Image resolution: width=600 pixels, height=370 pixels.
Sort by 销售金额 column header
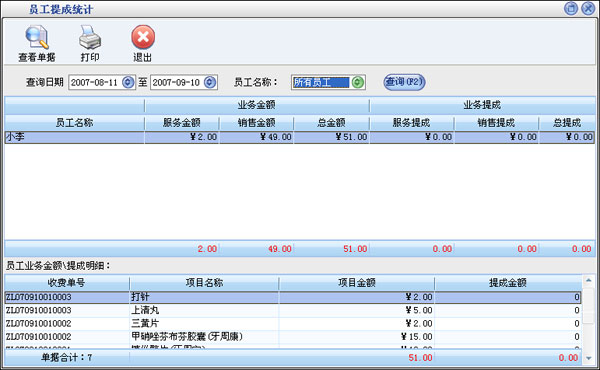tap(256, 123)
